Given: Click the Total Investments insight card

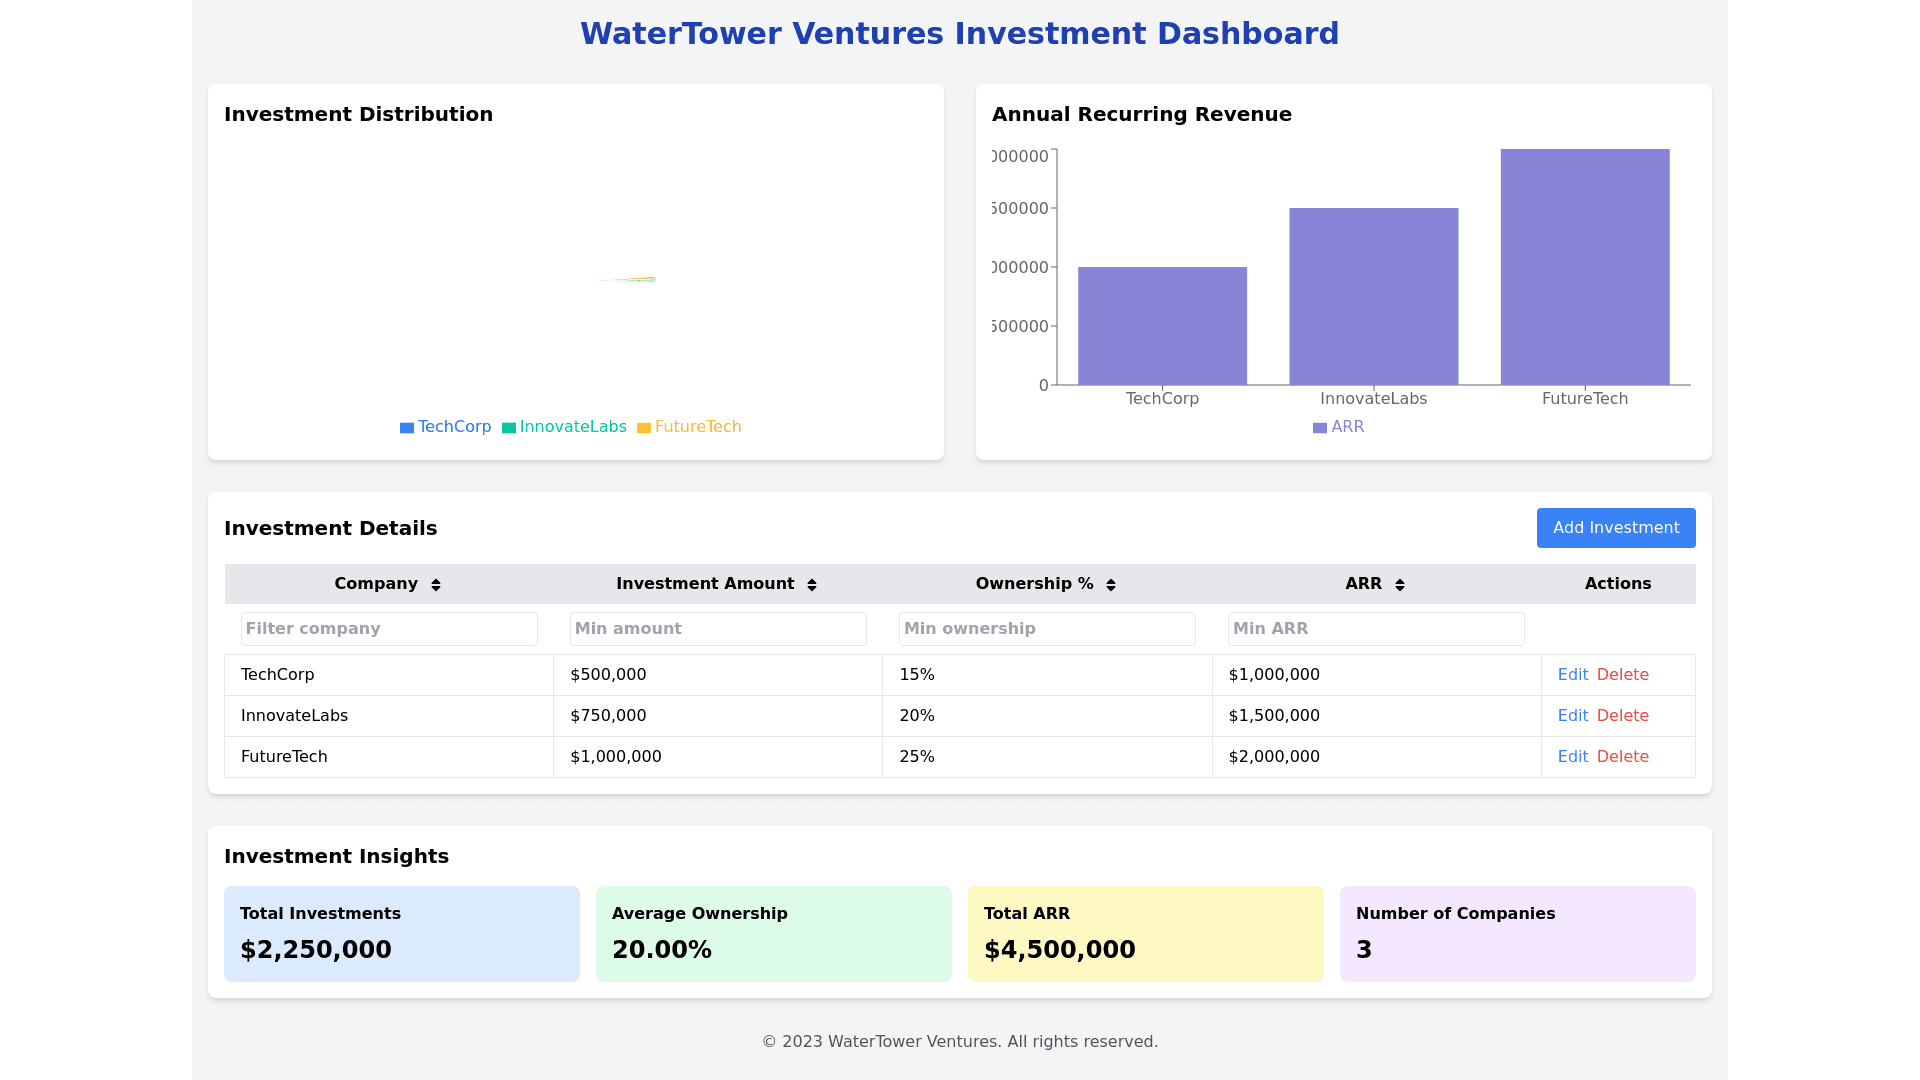Looking at the screenshot, I should coord(402,934).
